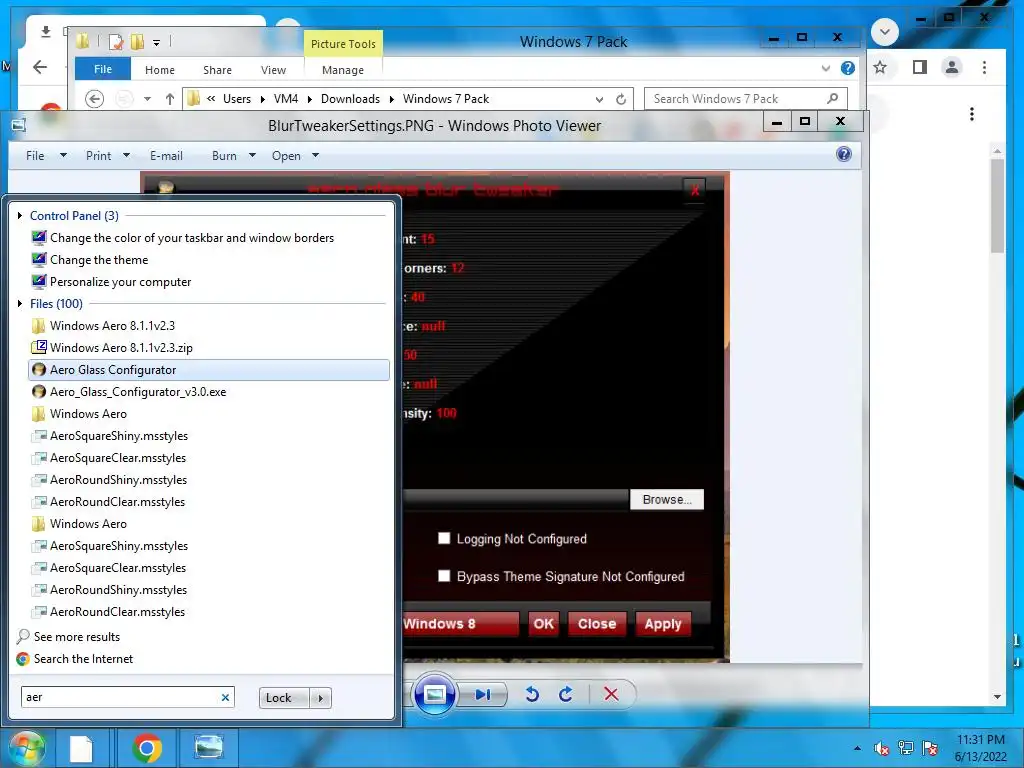
Task: Click volume muted tray icon
Action: point(882,748)
